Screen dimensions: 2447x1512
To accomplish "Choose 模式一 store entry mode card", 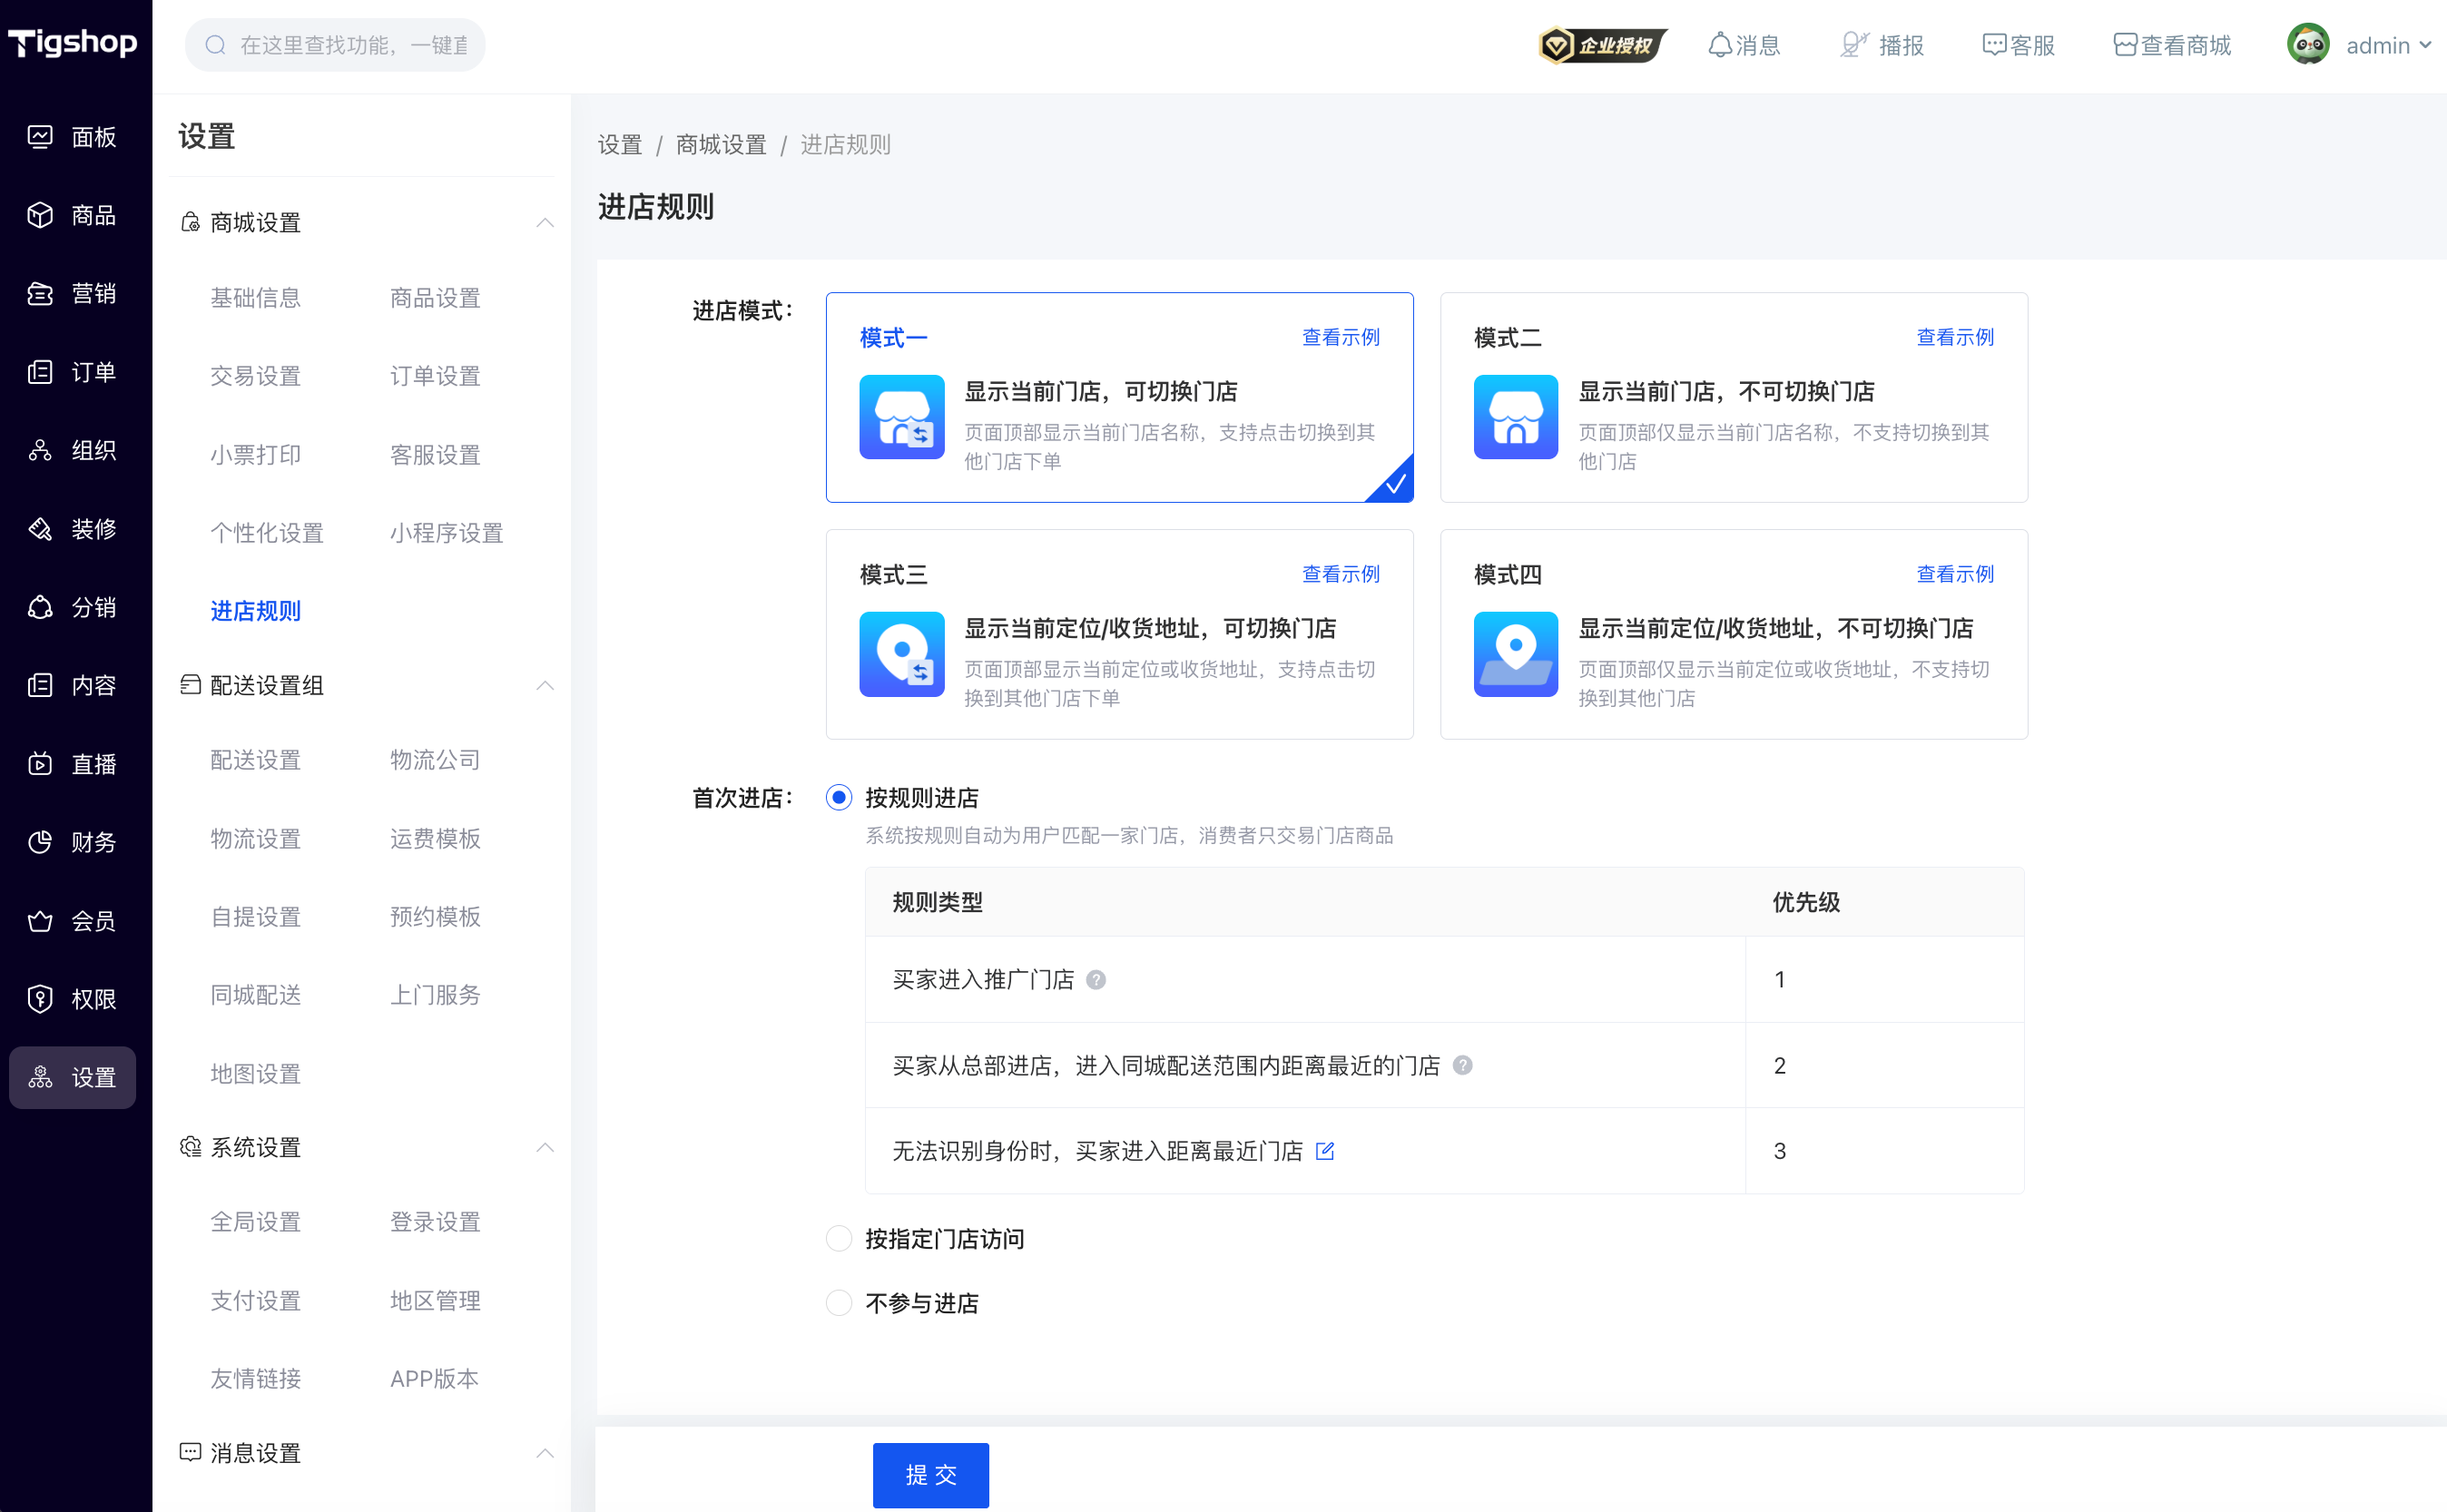I will coord(1119,397).
